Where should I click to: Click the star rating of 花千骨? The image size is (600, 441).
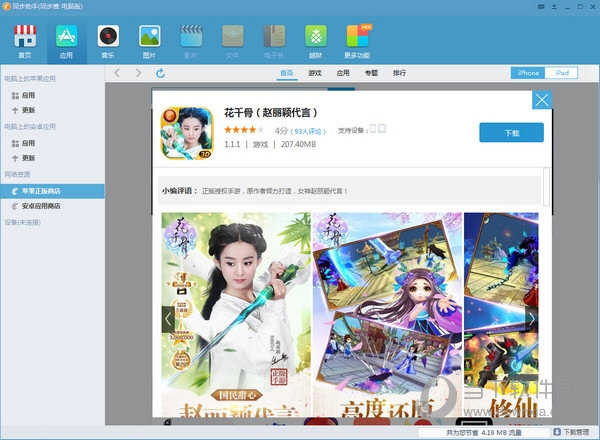[x=244, y=130]
